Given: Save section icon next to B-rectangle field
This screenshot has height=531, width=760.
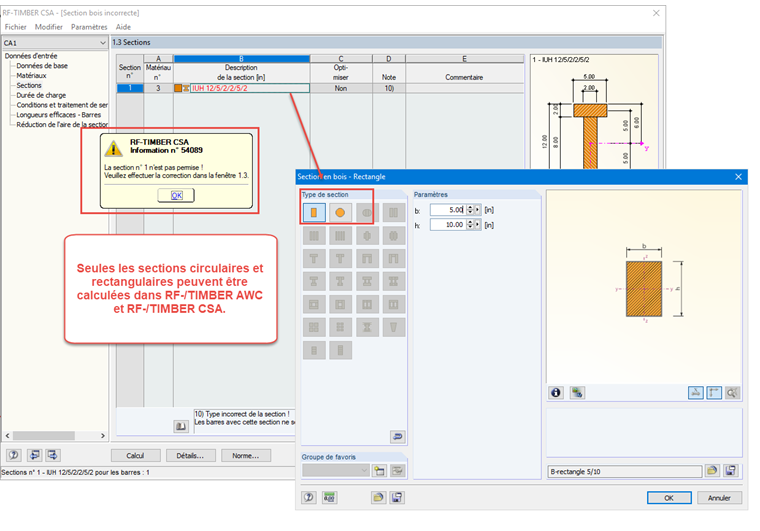Looking at the screenshot, I should [731, 470].
